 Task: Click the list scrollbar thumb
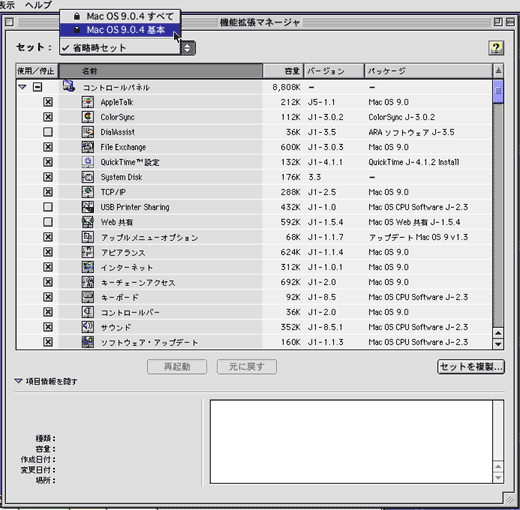(x=498, y=91)
